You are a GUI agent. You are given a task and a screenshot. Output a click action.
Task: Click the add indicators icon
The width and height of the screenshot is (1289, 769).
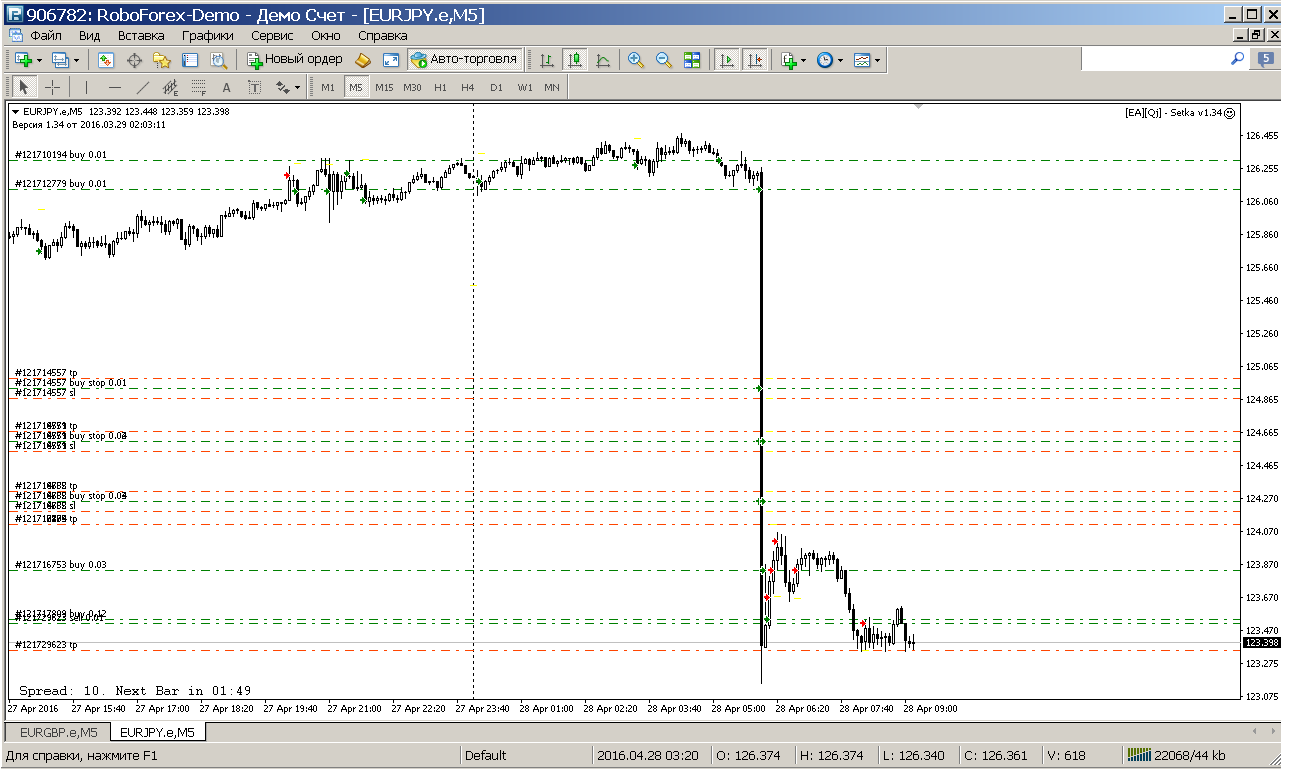pyautogui.click(x=788, y=60)
